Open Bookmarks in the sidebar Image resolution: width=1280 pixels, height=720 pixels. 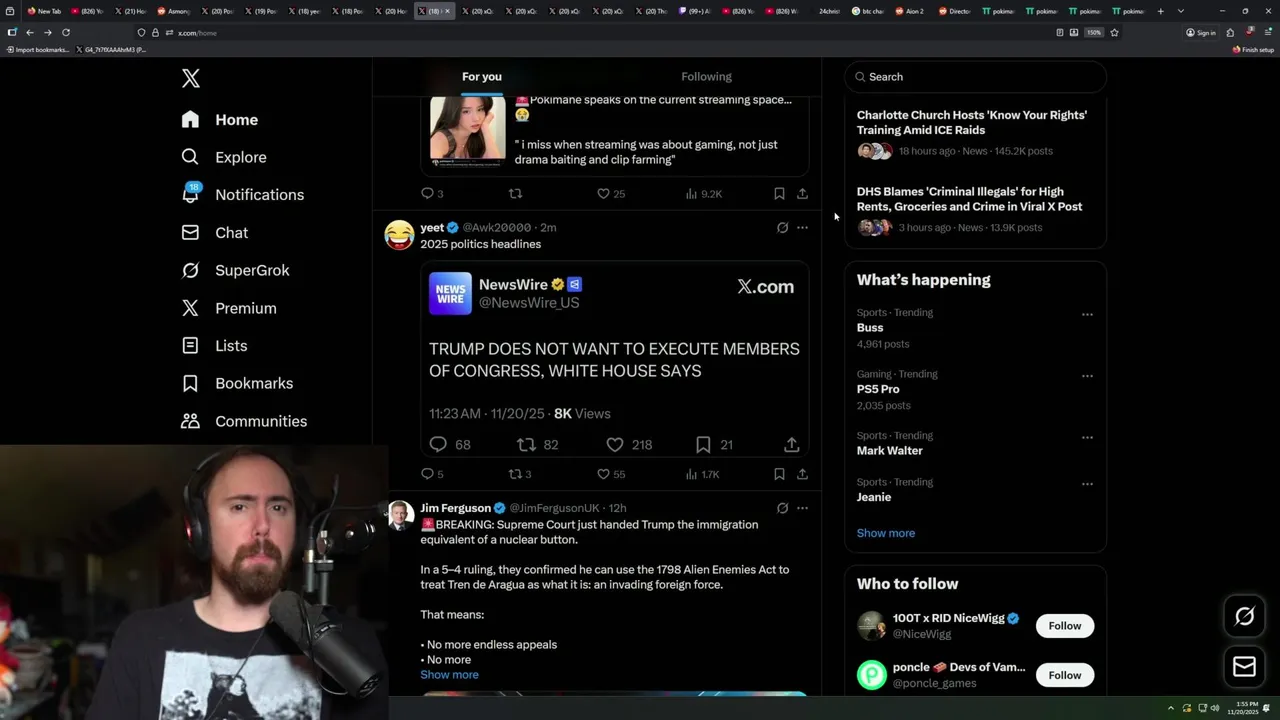[237, 384]
